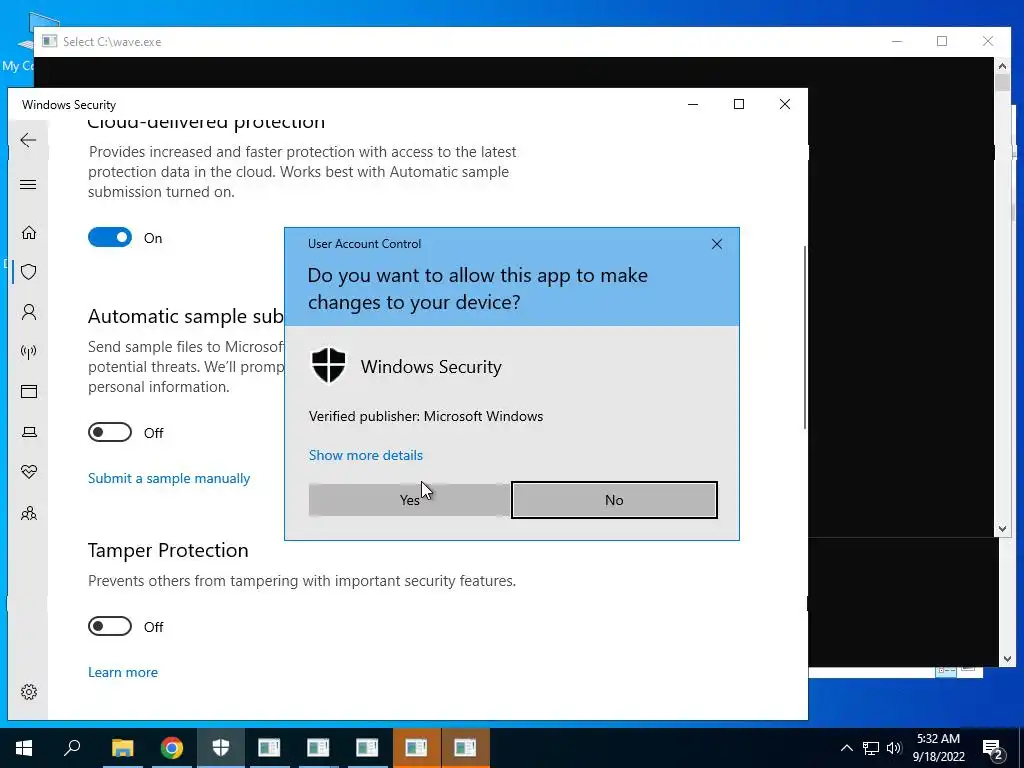The image size is (1024, 768).
Task: Click Yes in the UAC prompt
Action: (x=409, y=500)
